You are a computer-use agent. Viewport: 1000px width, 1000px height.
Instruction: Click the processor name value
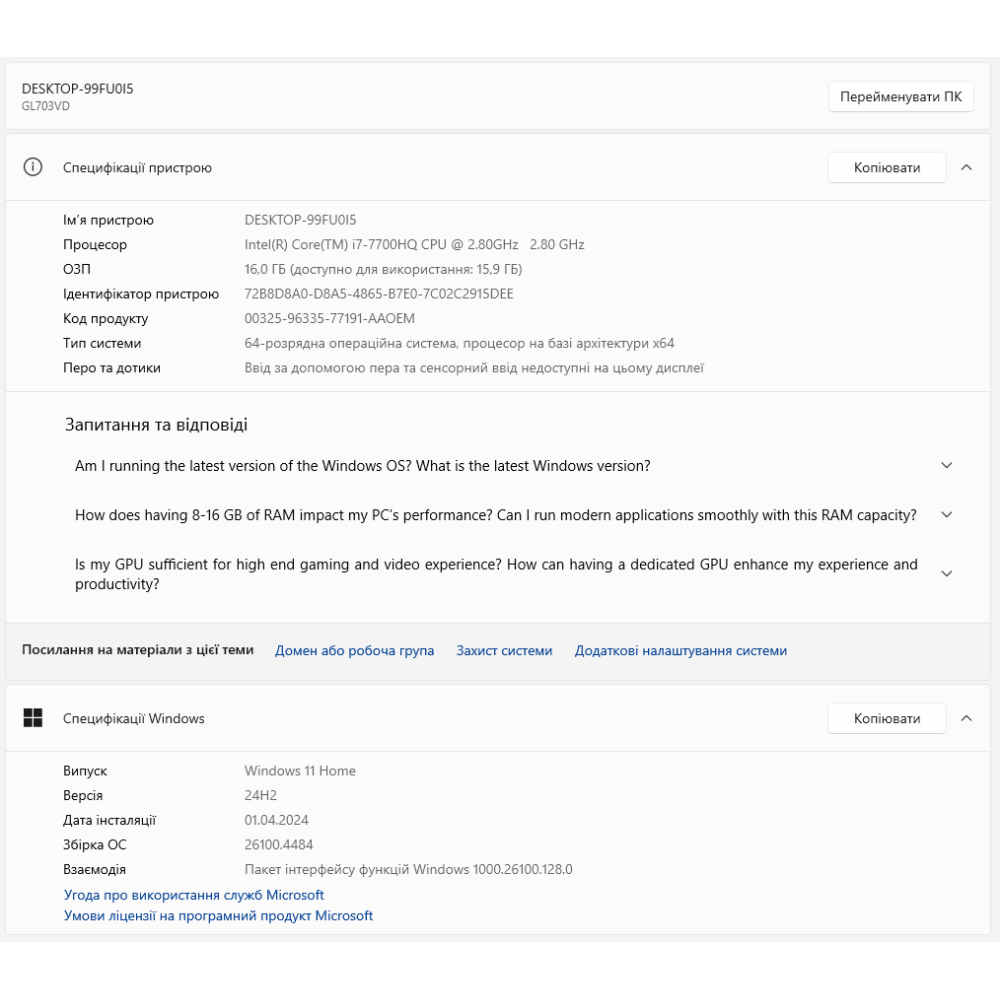[x=414, y=245]
